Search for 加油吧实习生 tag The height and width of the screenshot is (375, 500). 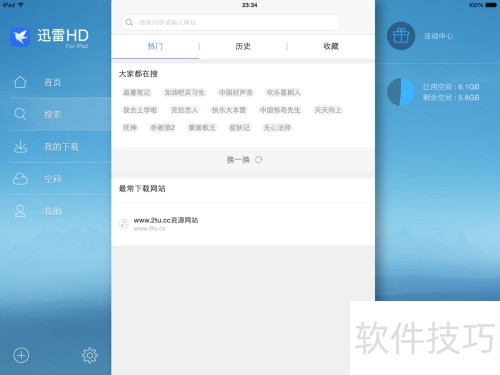(184, 92)
